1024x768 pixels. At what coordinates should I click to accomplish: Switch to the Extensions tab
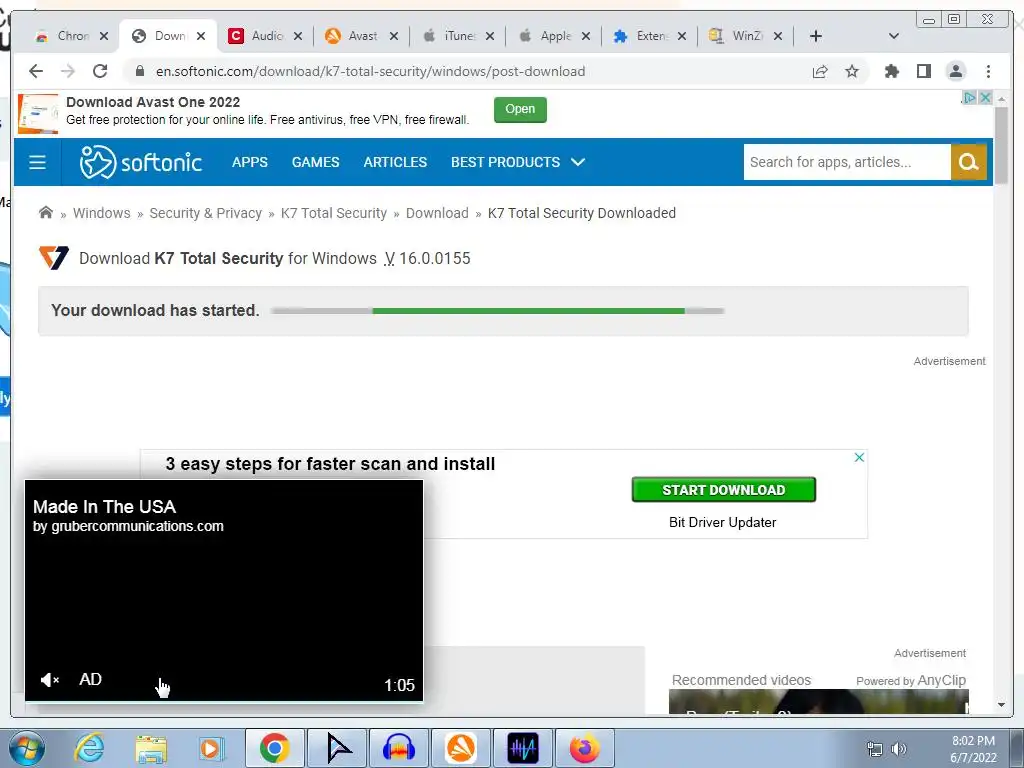click(x=641, y=36)
